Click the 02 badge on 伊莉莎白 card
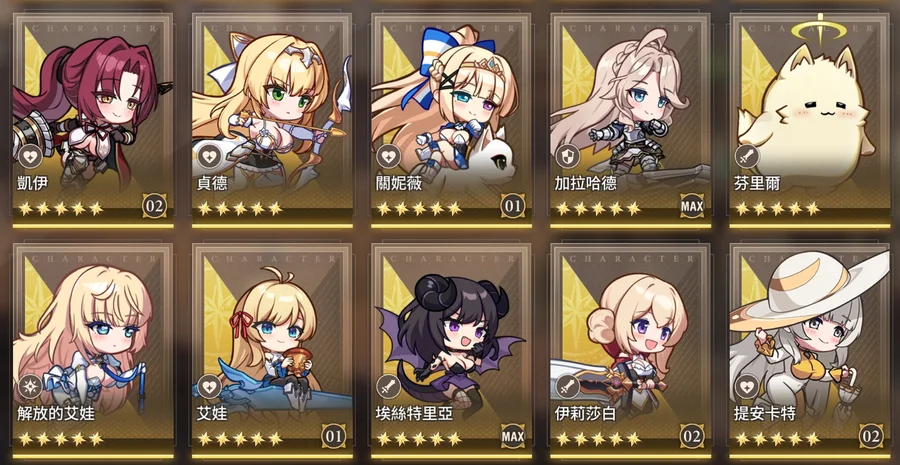 pyautogui.click(x=692, y=437)
